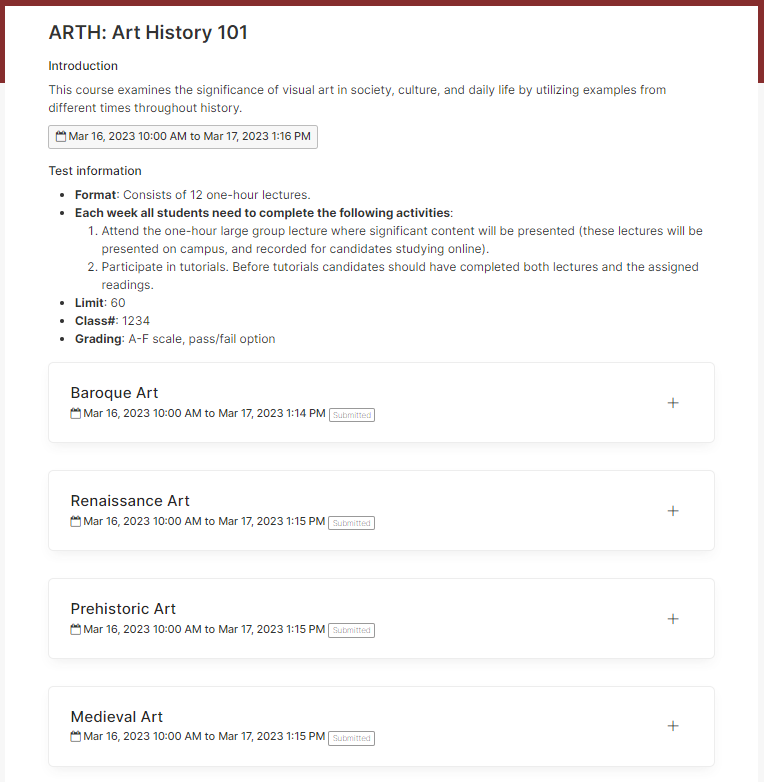This screenshot has width=764, height=782.
Task: Expand the Baroque Art section plus icon
Action: (673, 403)
